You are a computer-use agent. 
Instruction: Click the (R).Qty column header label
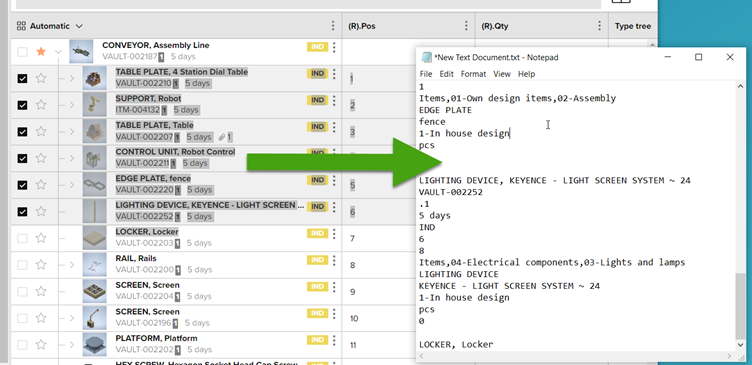tap(494, 26)
